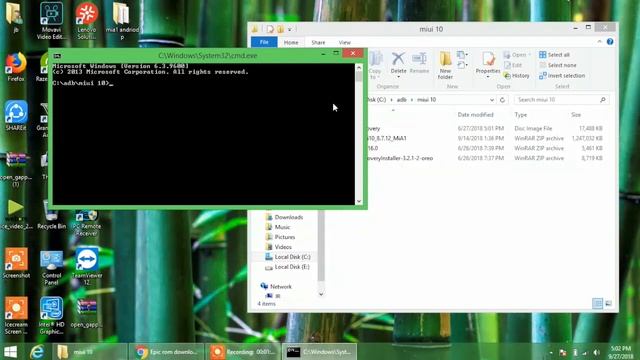Click History in the Open group
Viewport: 640px width, 360px height.
pyautogui.click(x=517, y=76)
